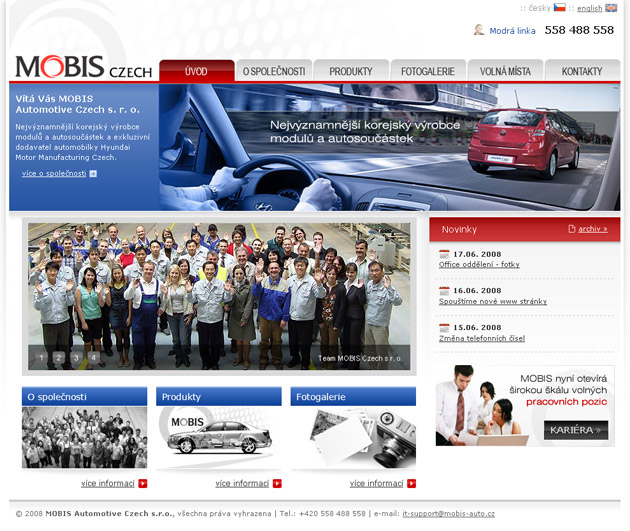Viewport: 630px width, 531px height.
Task: Open Spouštíme nové www stránky news
Action: pyautogui.click(x=493, y=301)
